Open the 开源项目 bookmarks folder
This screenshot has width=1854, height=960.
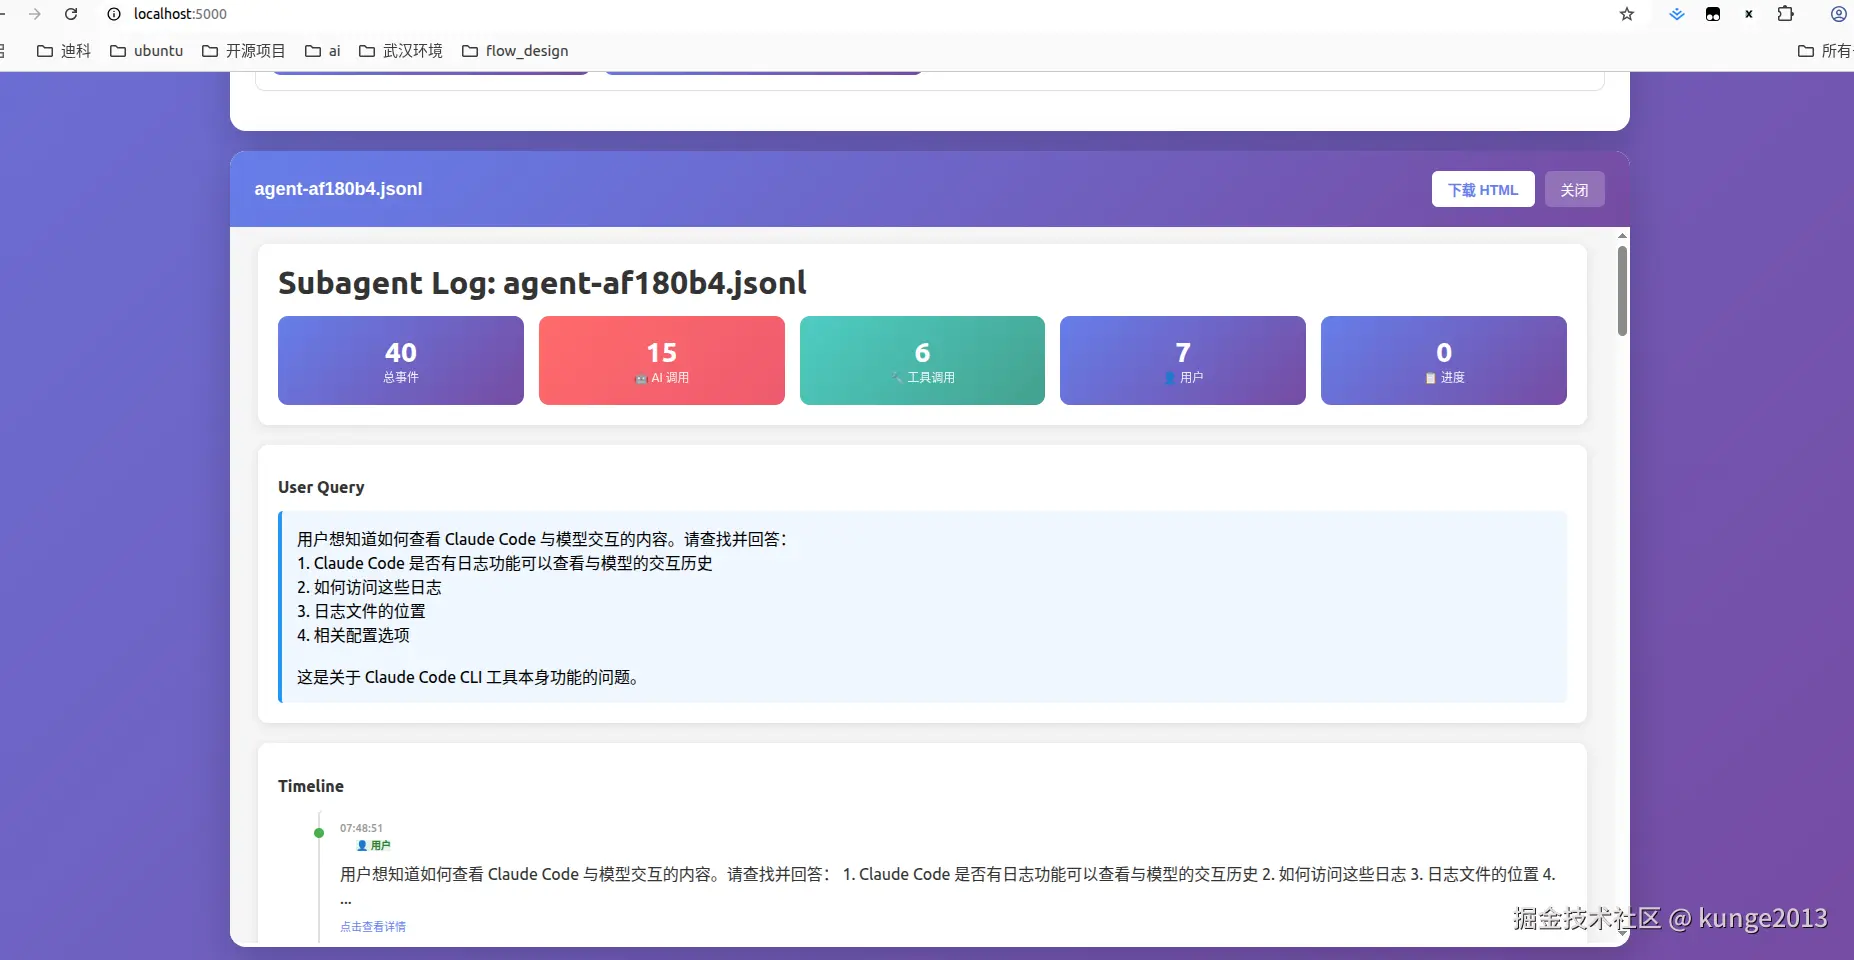pyautogui.click(x=244, y=50)
